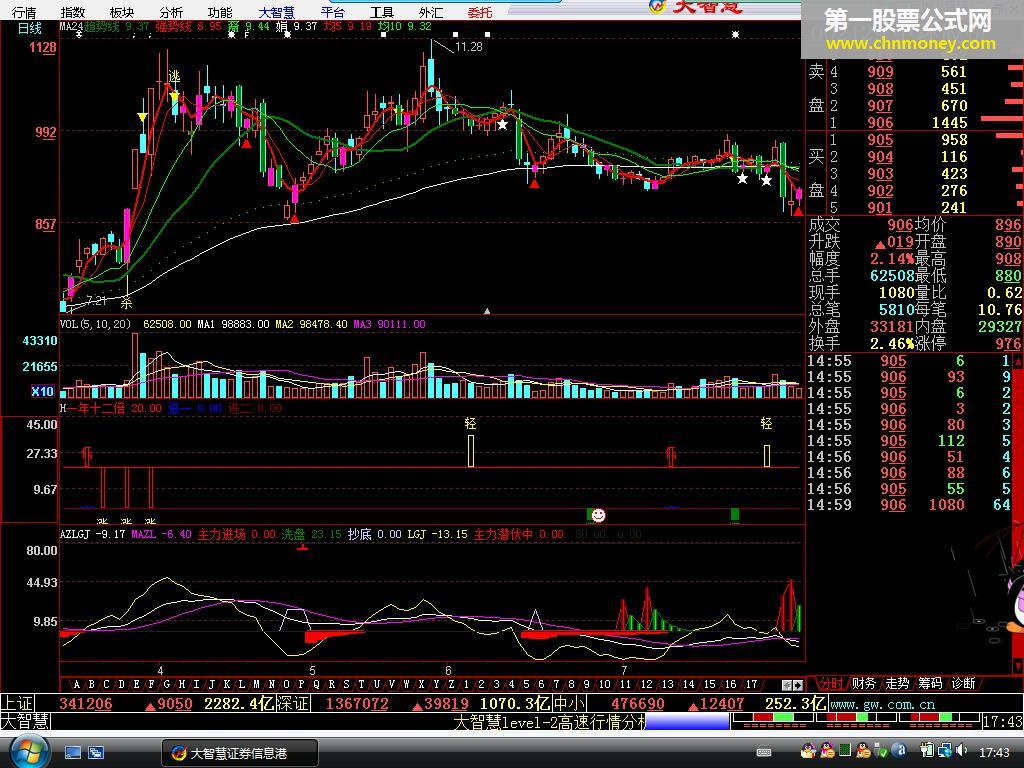Click the 一年十二倍 indicator label

(97, 408)
